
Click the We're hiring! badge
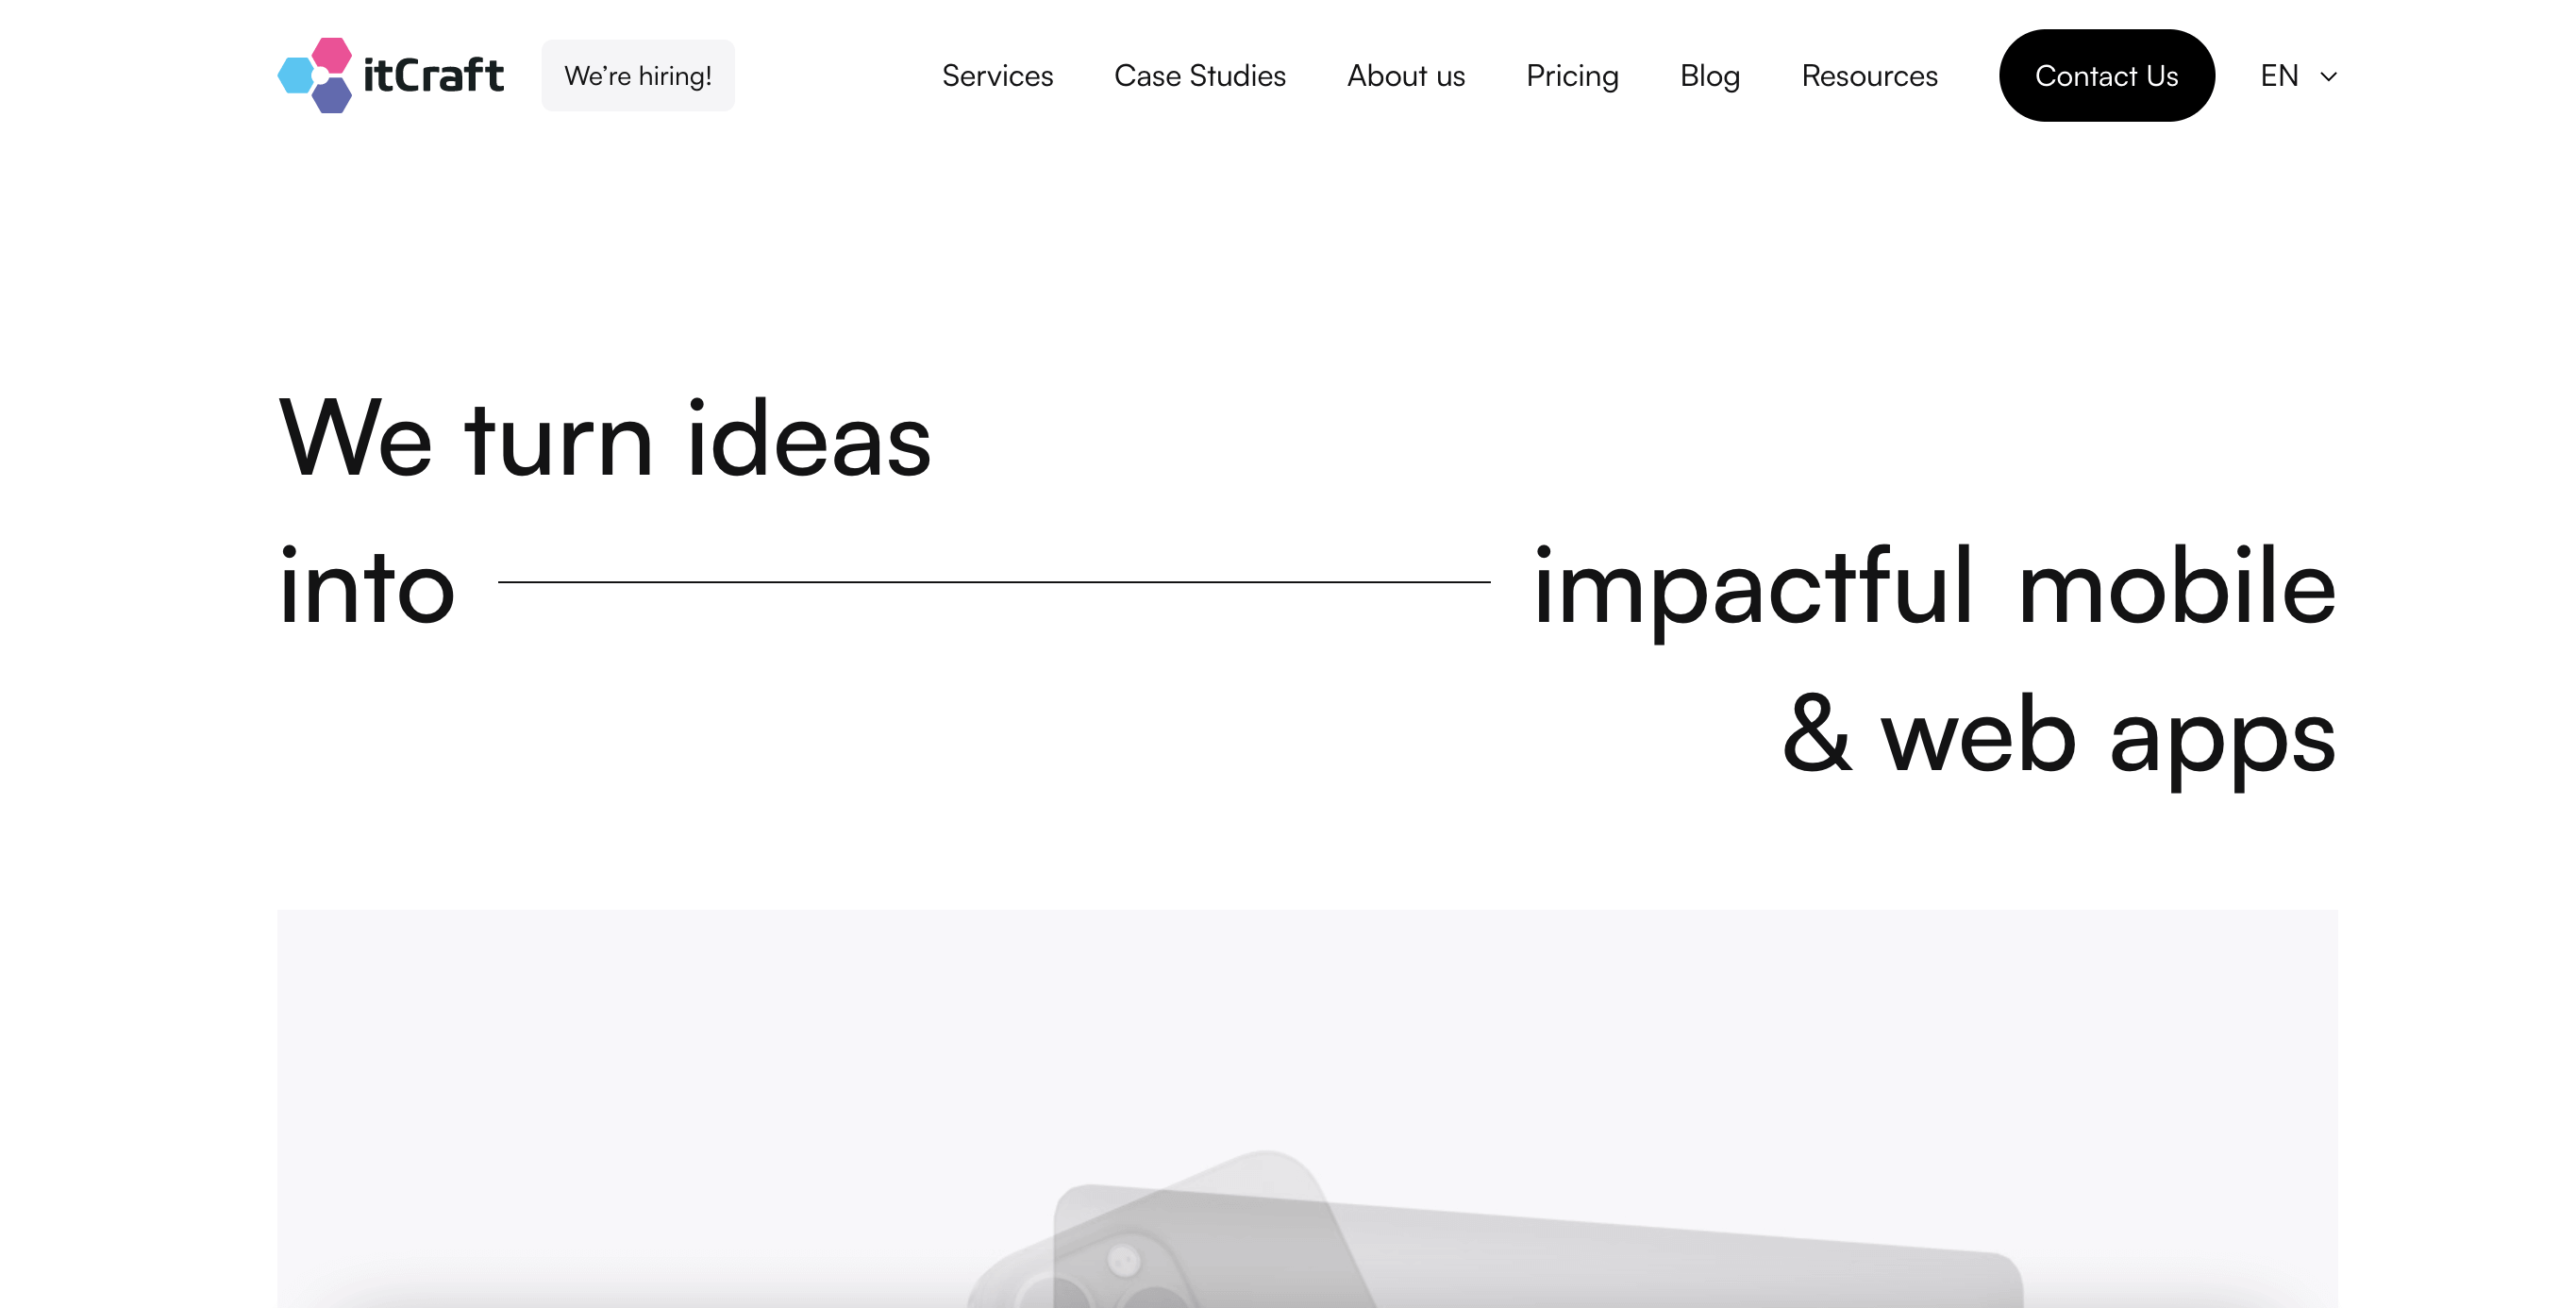coord(637,75)
